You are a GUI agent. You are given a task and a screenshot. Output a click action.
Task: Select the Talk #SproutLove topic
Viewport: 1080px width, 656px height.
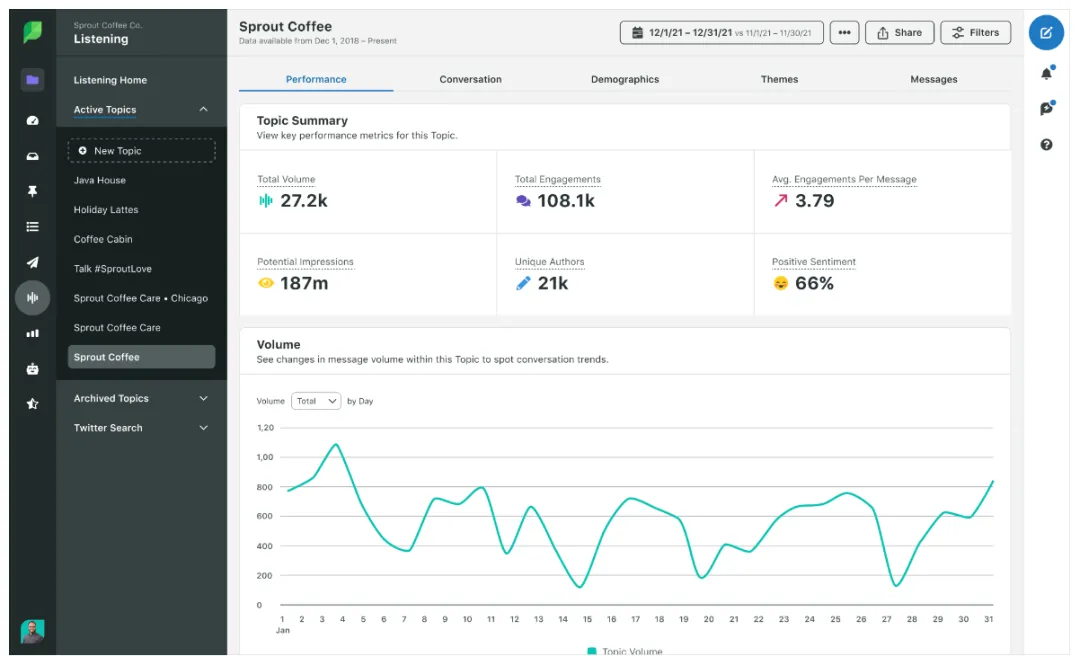point(112,269)
